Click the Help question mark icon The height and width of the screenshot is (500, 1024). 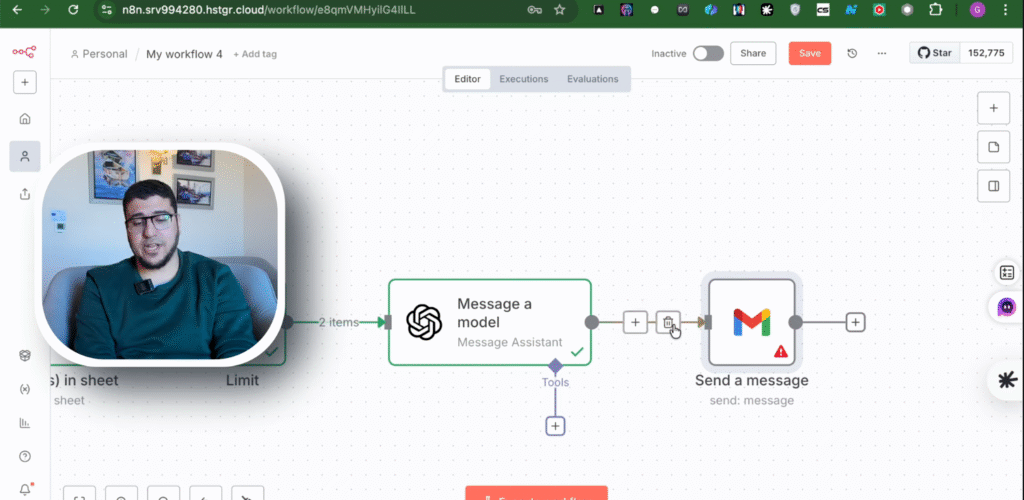[x=25, y=456]
